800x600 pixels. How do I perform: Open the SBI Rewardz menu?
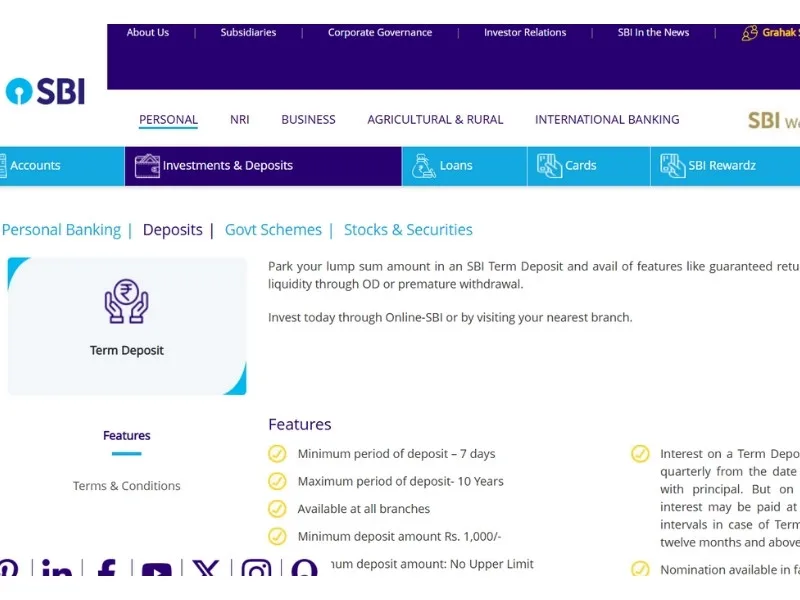(x=726, y=166)
